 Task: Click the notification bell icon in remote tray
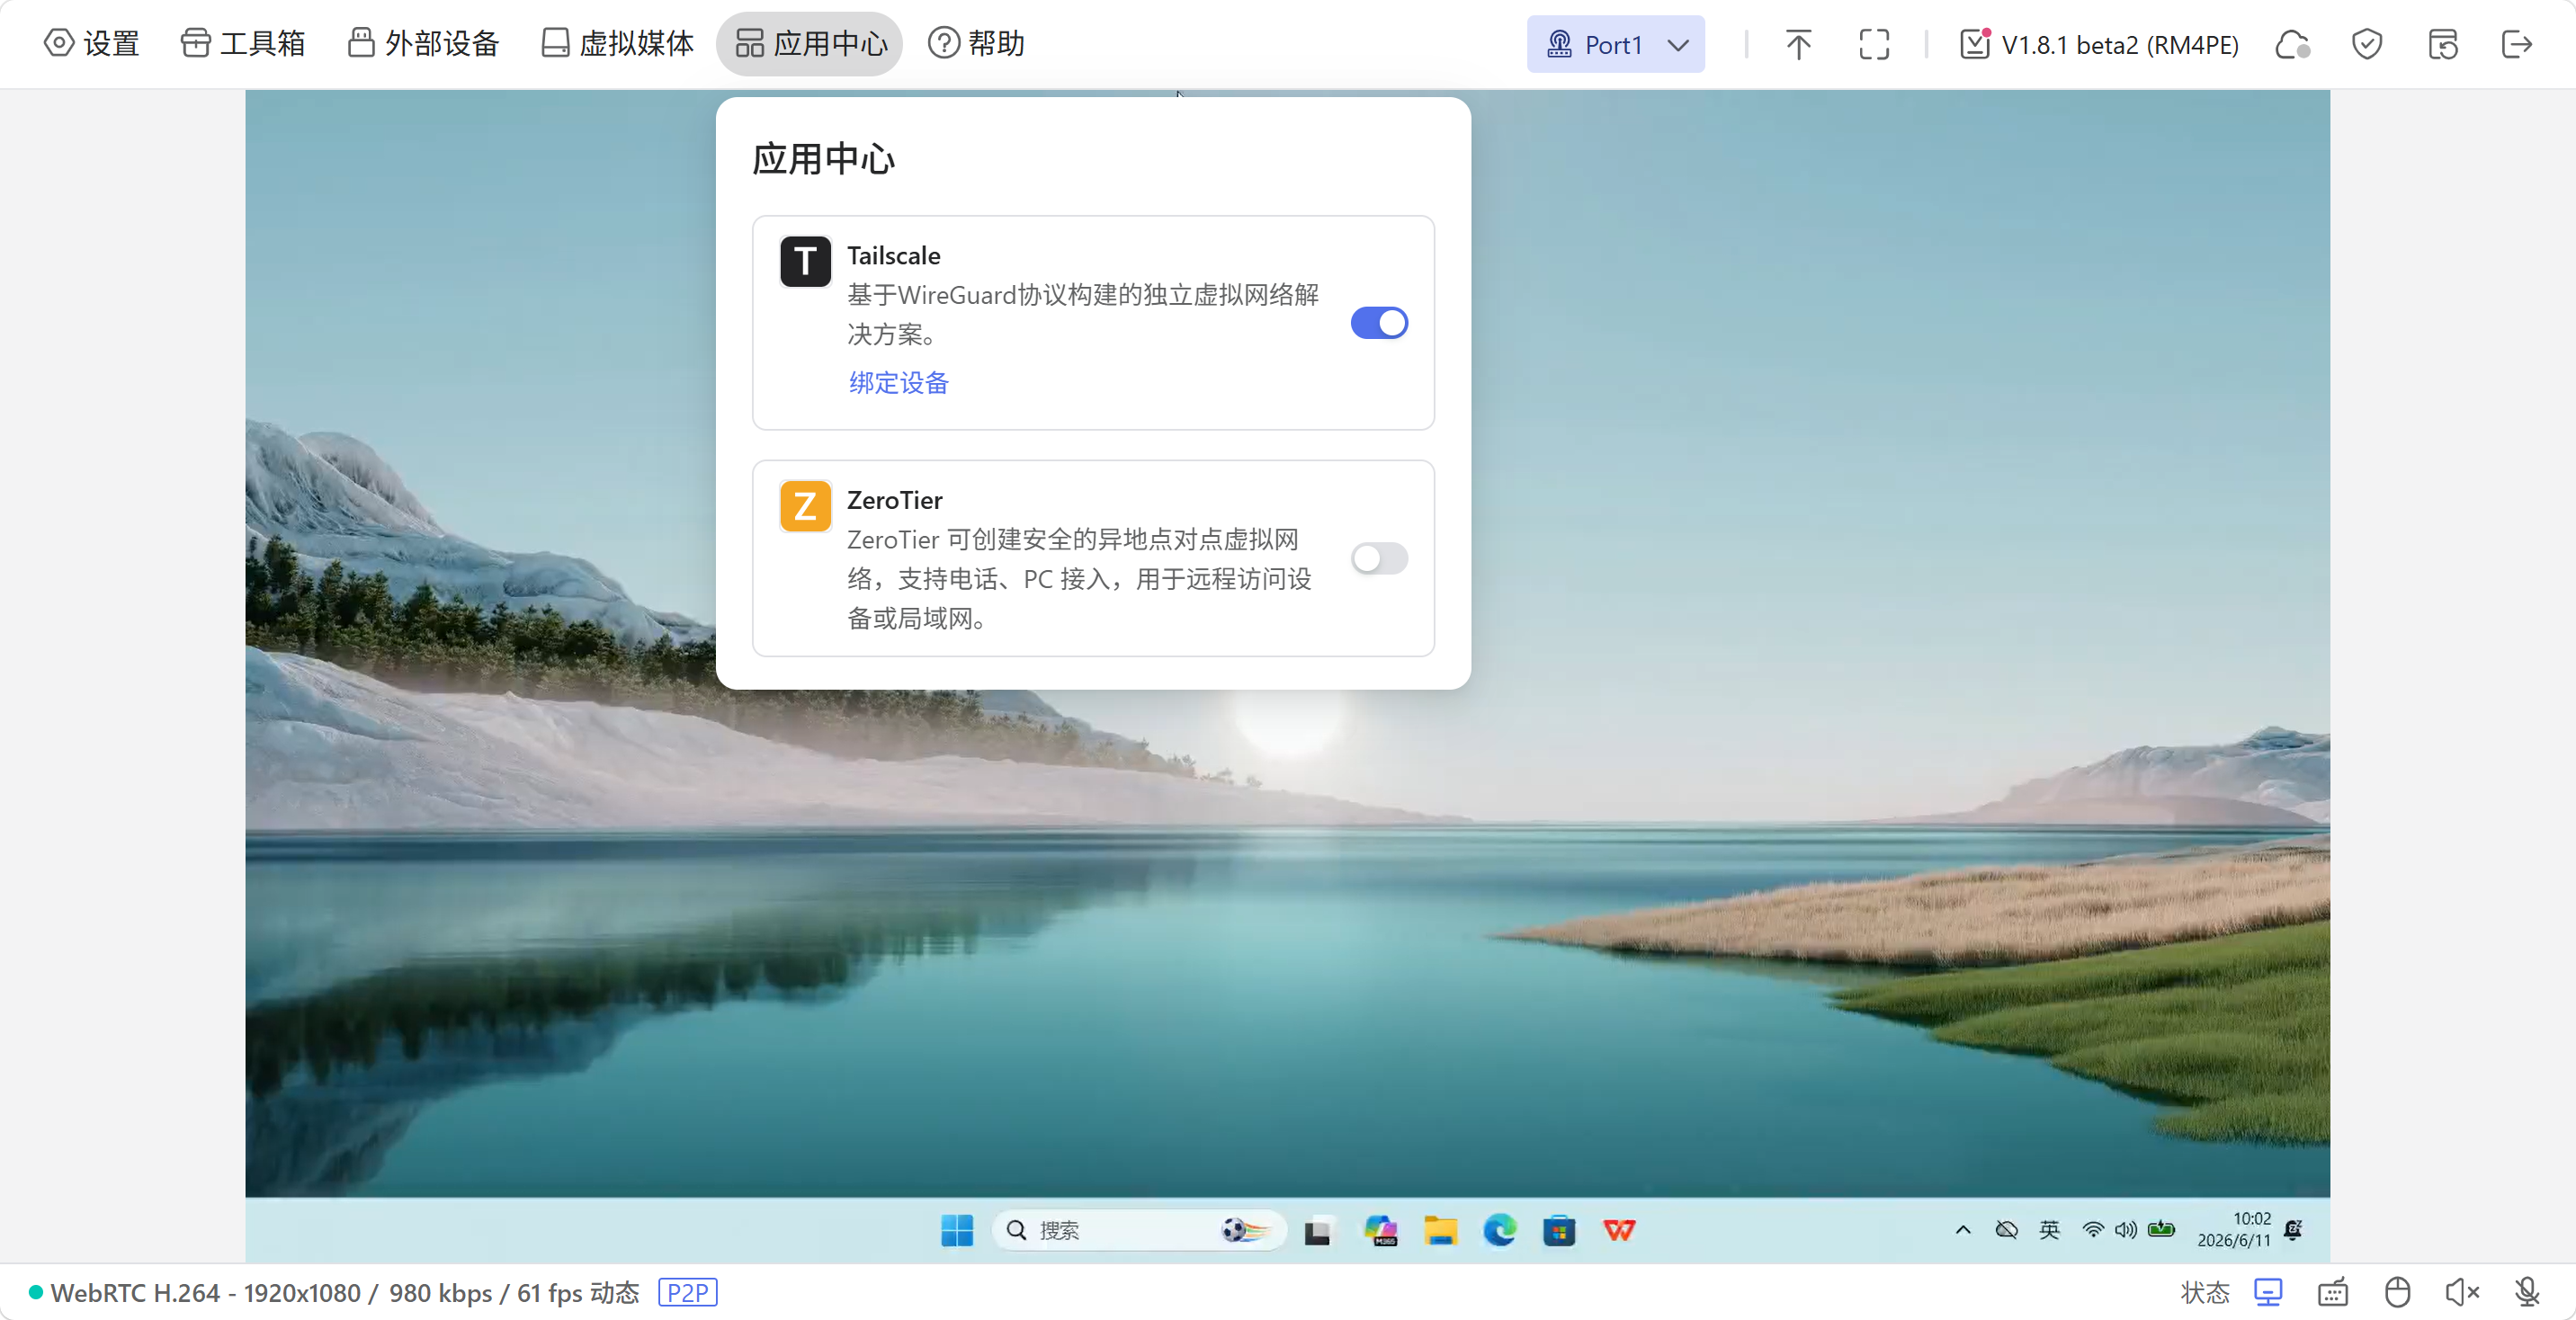[2293, 1230]
